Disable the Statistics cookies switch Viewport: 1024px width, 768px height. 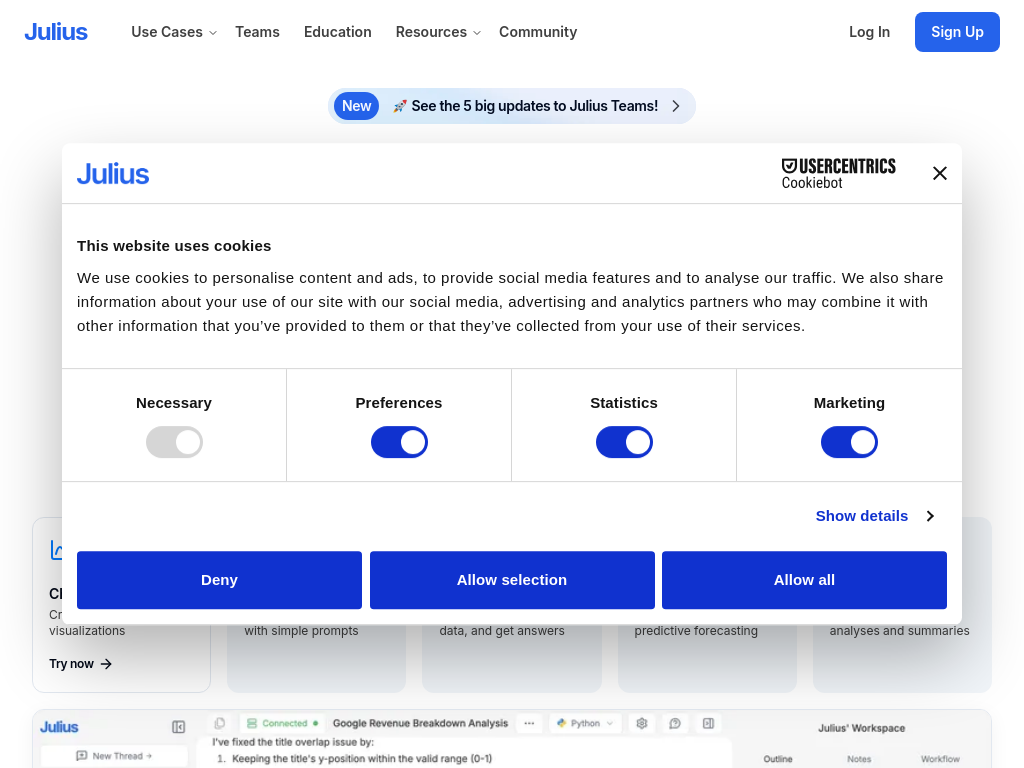pos(624,442)
